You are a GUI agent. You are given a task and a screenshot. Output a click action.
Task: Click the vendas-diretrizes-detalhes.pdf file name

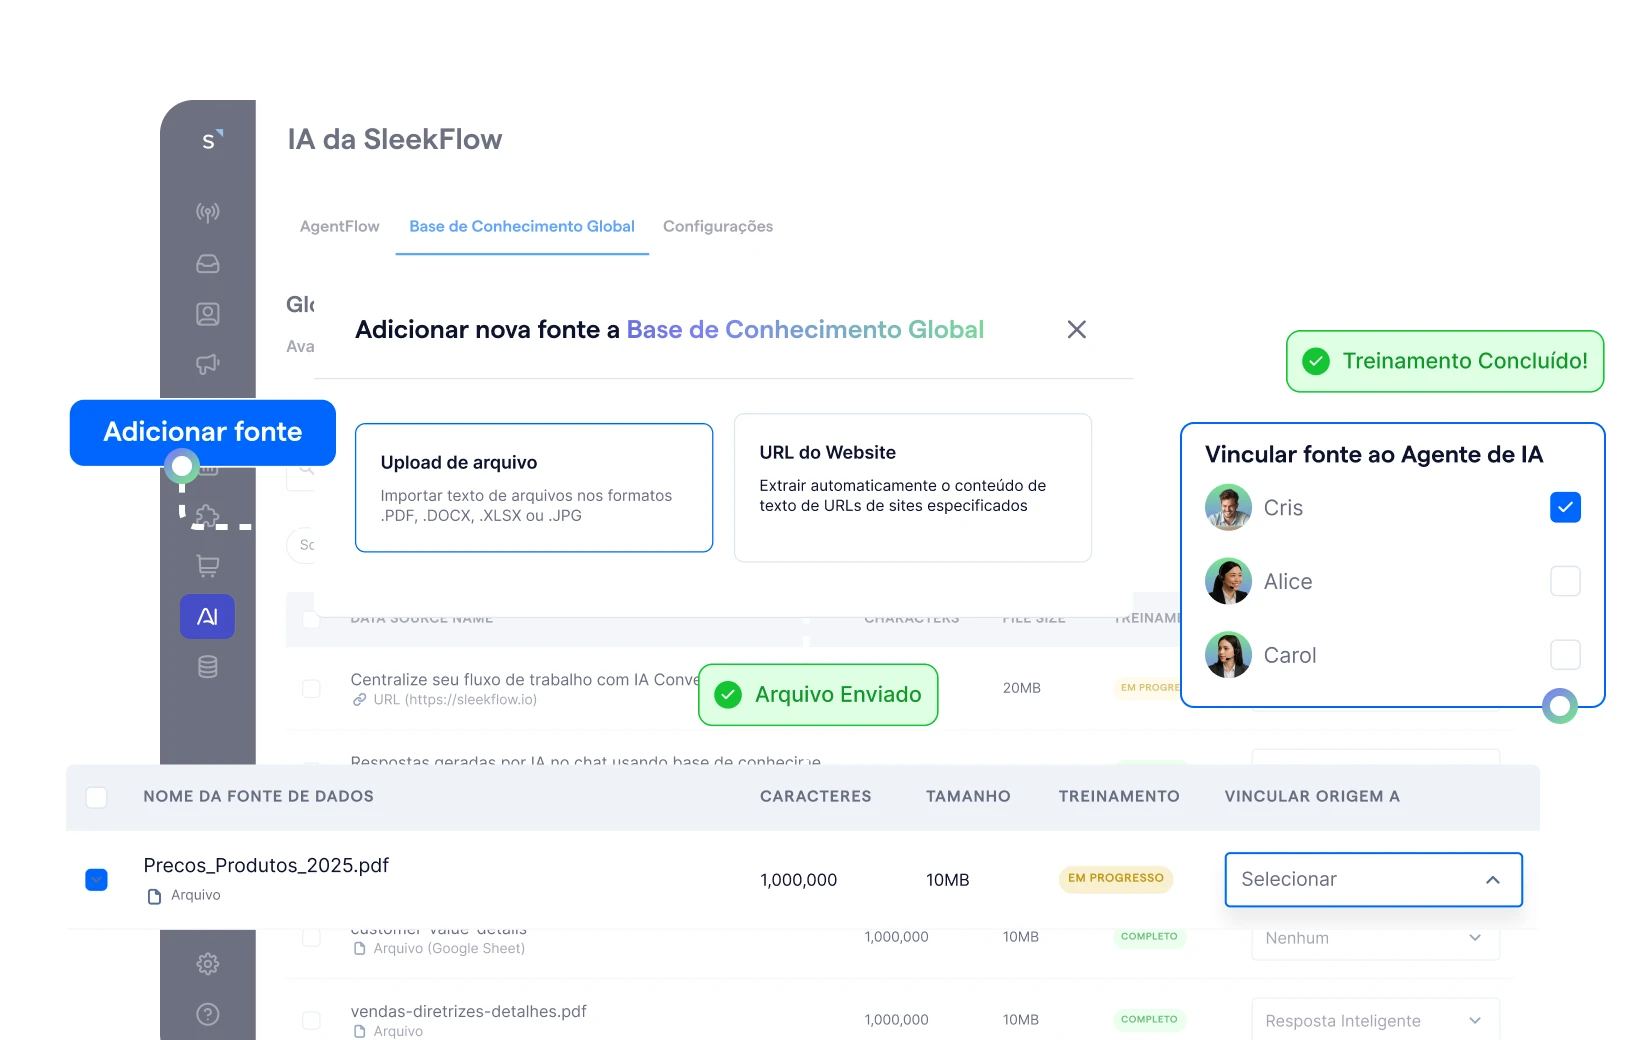(x=468, y=1011)
